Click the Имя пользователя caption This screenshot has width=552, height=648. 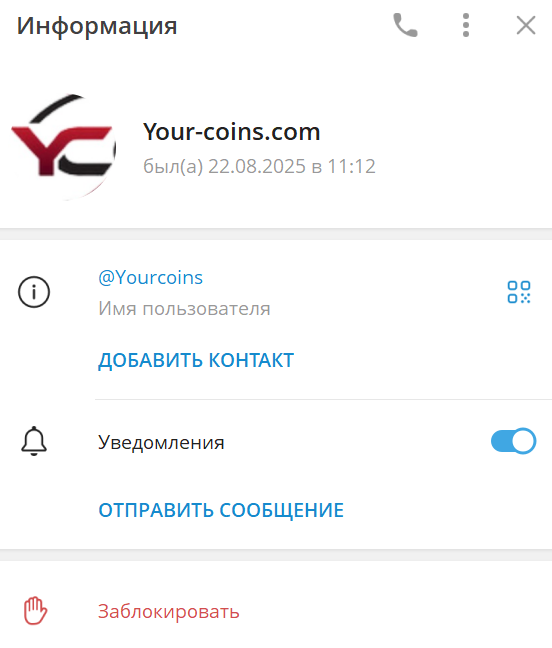coord(184,309)
